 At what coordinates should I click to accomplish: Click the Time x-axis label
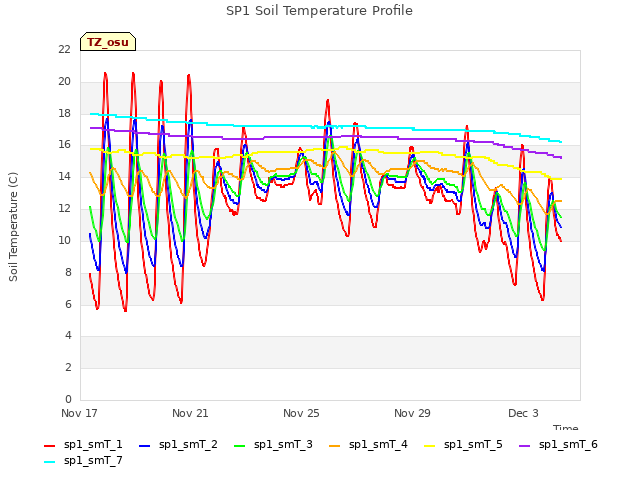566,427
